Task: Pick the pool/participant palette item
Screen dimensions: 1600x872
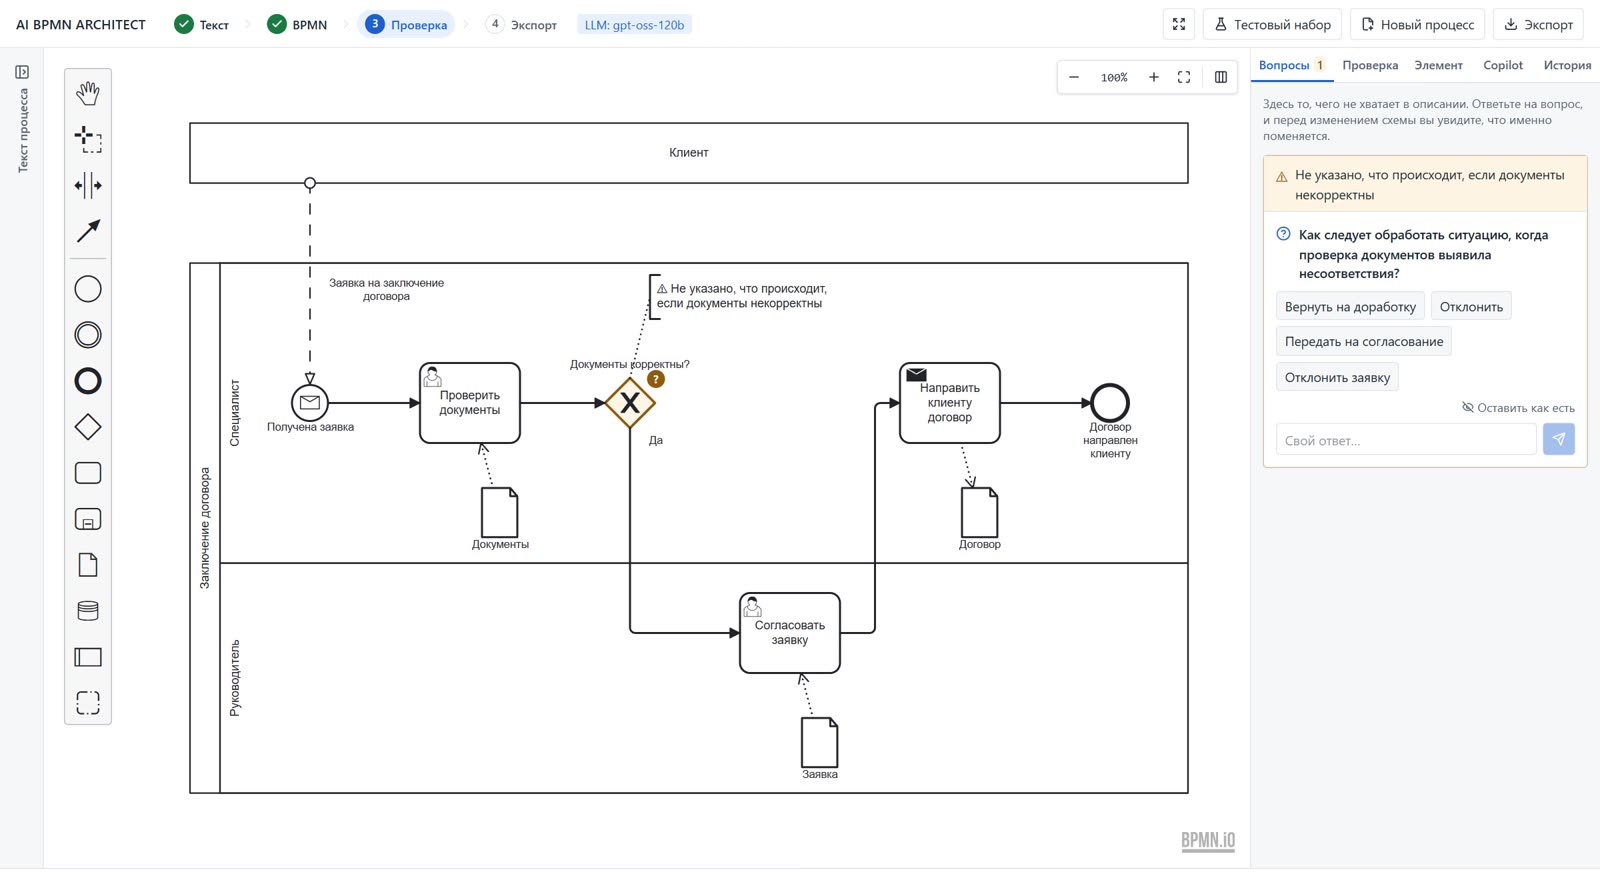Action: coord(88,657)
